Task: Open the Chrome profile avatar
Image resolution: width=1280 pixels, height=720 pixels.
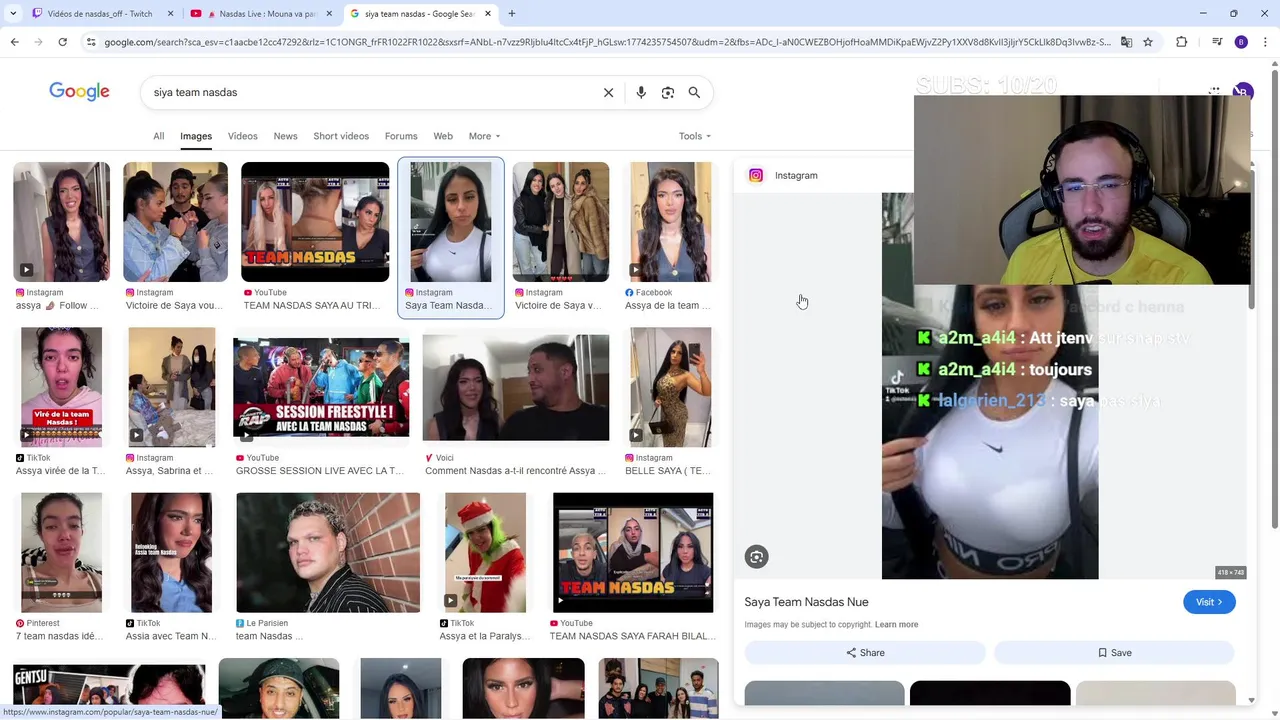Action: (x=1241, y=42)
